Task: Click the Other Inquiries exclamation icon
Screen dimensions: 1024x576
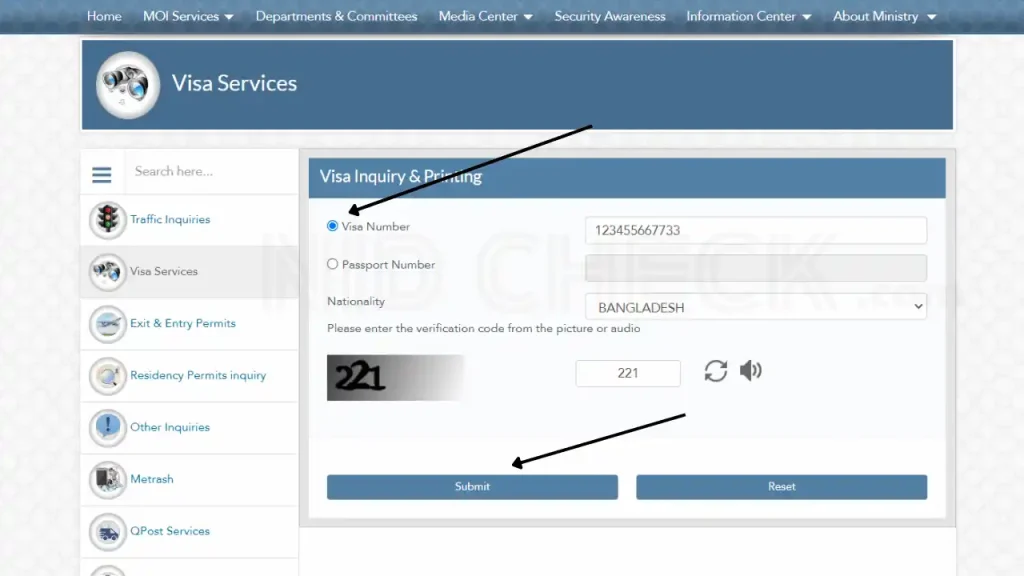Action: coord(107,428)
